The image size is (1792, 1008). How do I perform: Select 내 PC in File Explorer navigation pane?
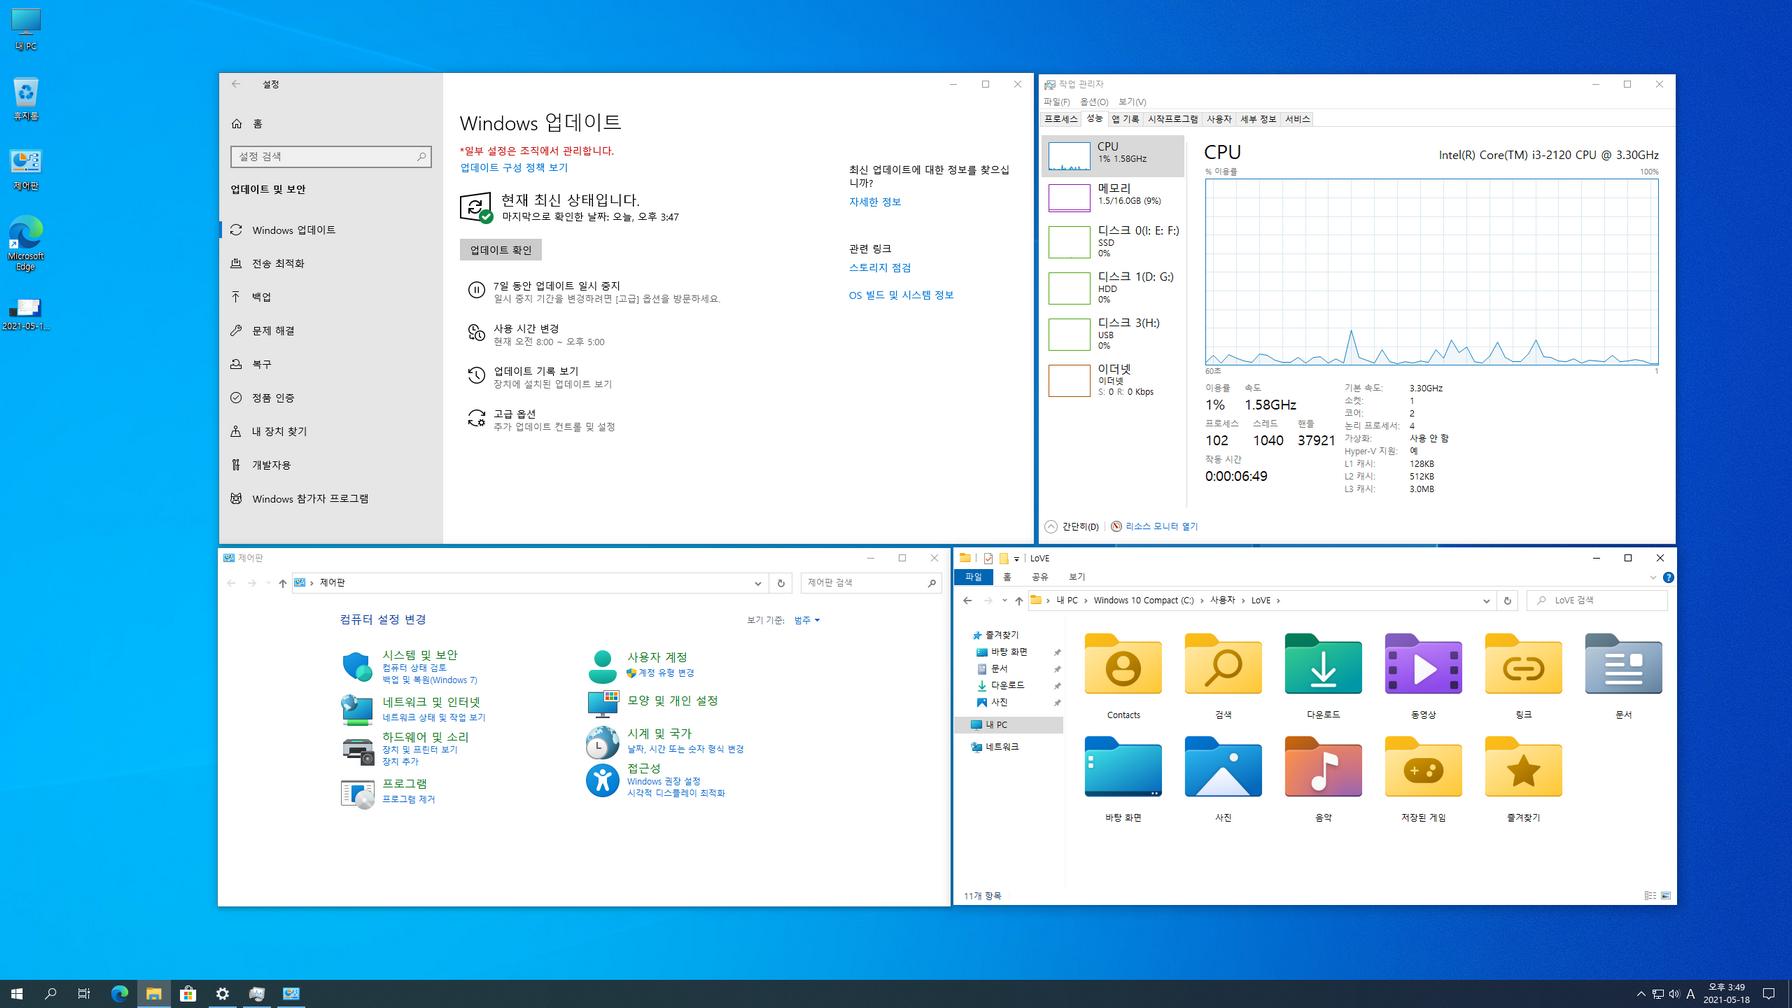point(1009,725)
